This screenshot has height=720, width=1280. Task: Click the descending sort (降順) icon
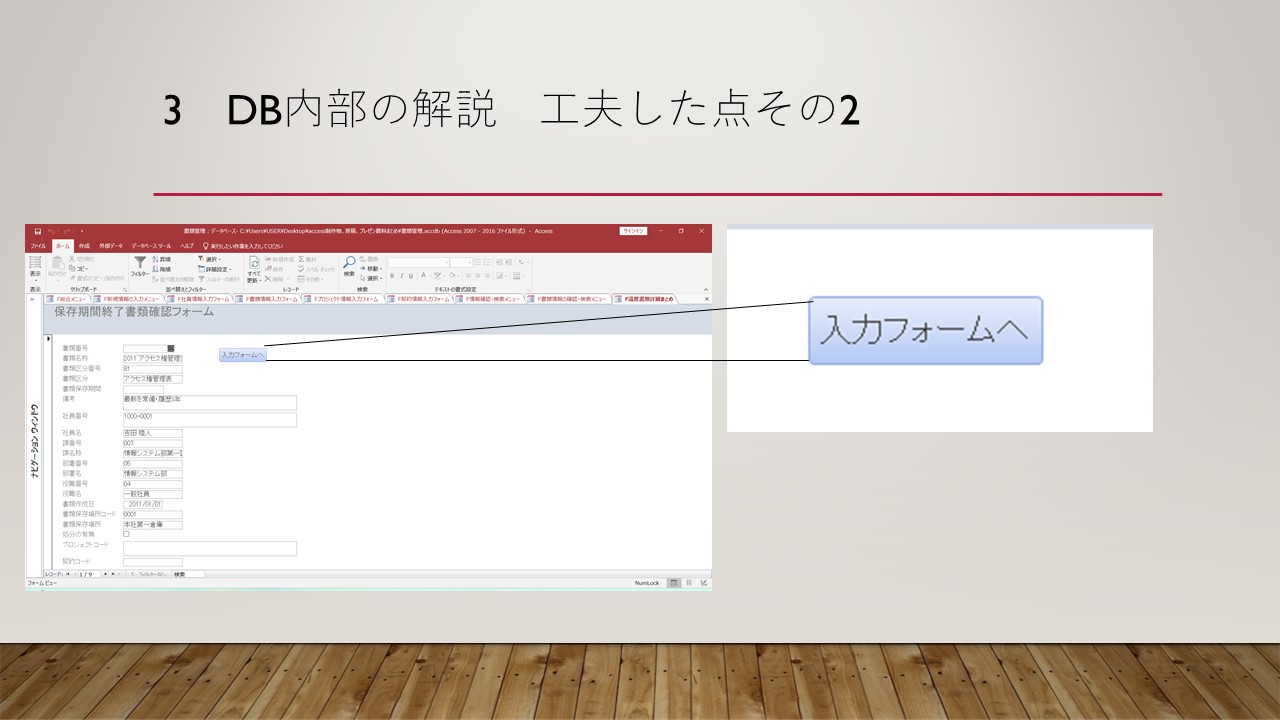coord(155,269)
